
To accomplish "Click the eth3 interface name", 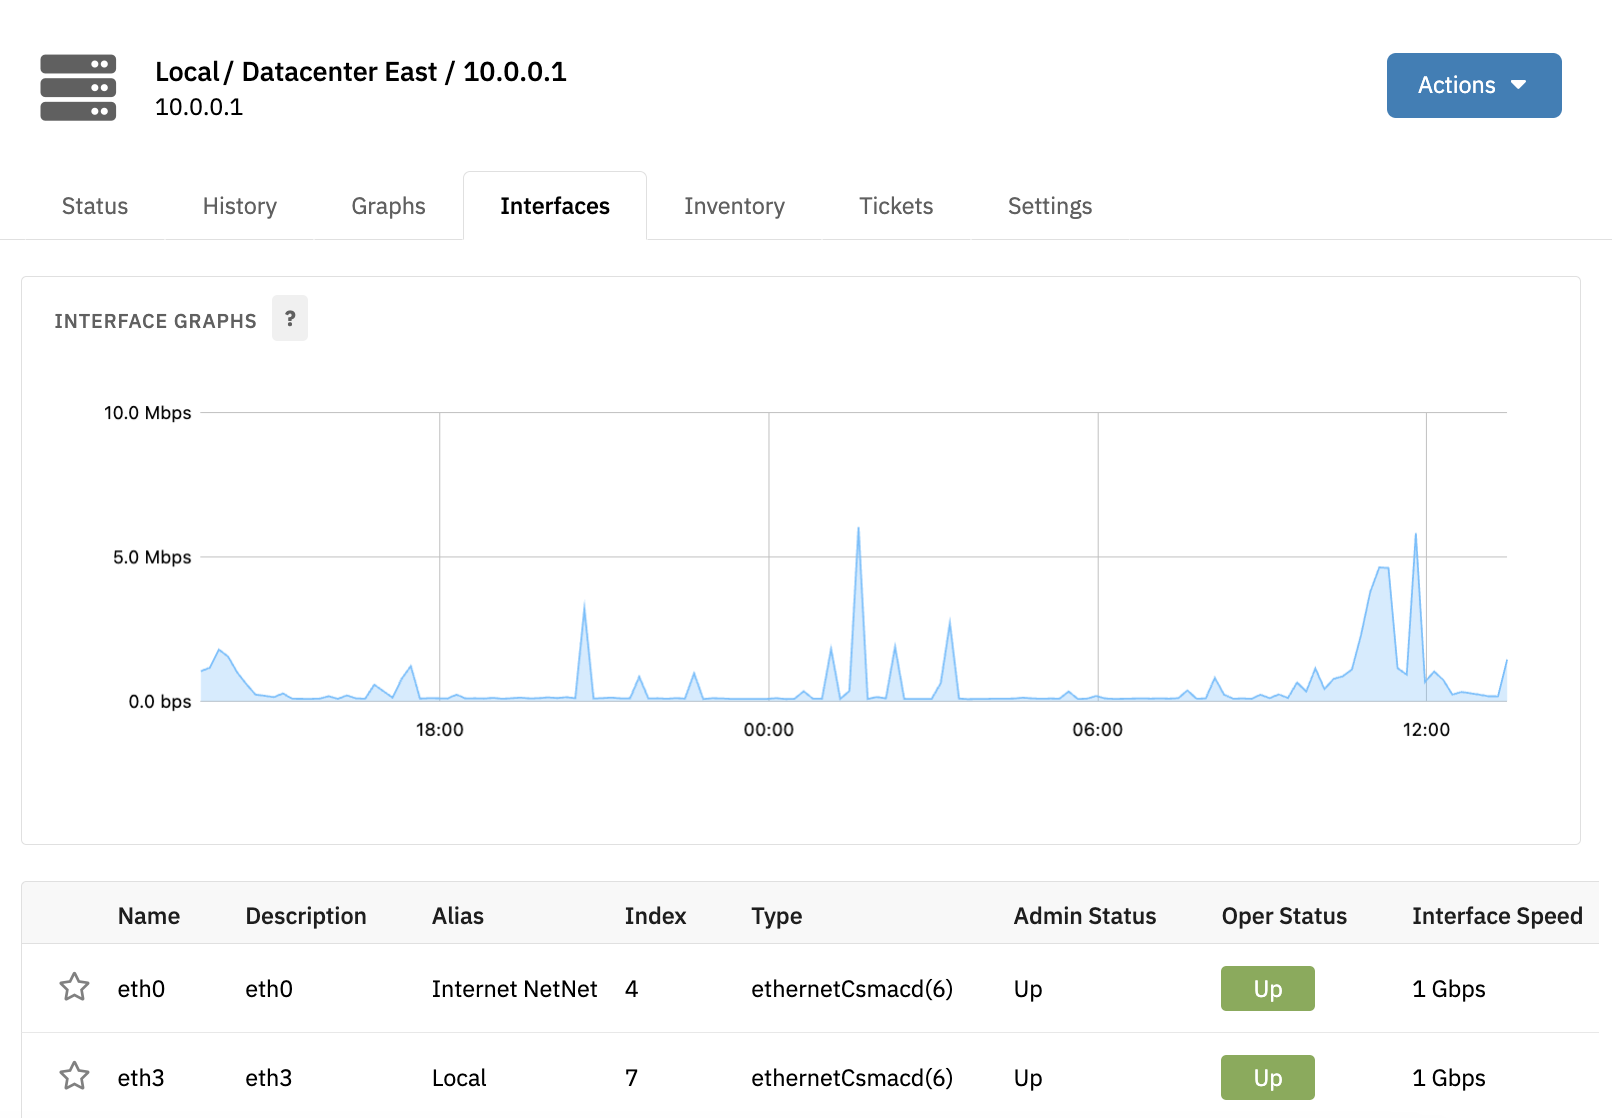I will 141,1078.
